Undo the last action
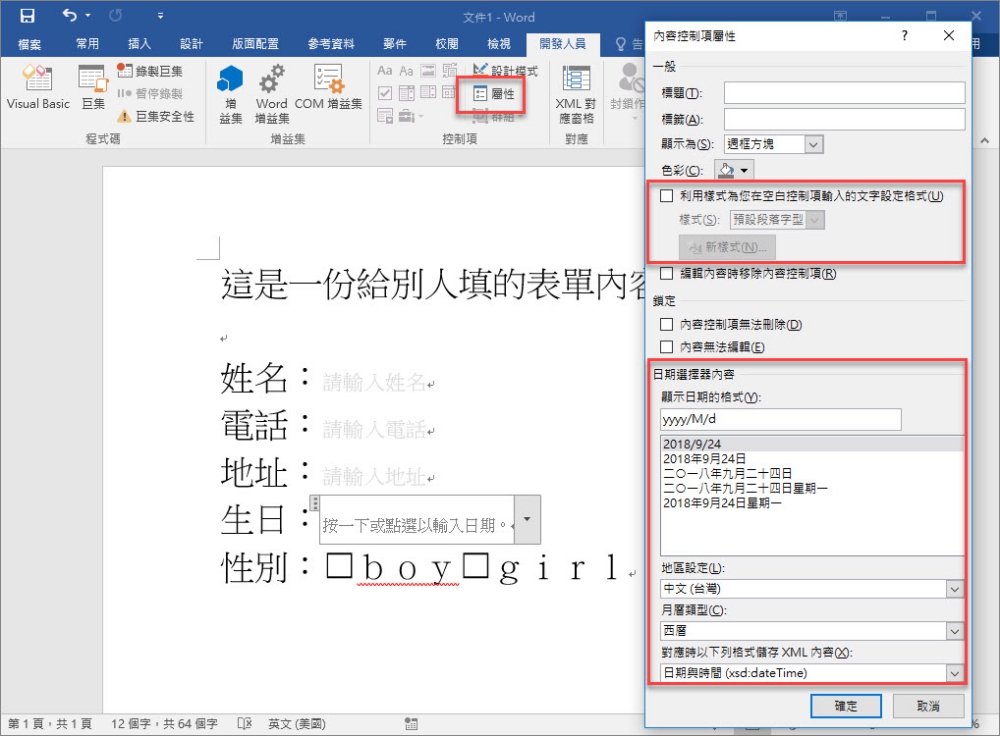The width and height of the screenshot is (1000, 736). point(69,15)
